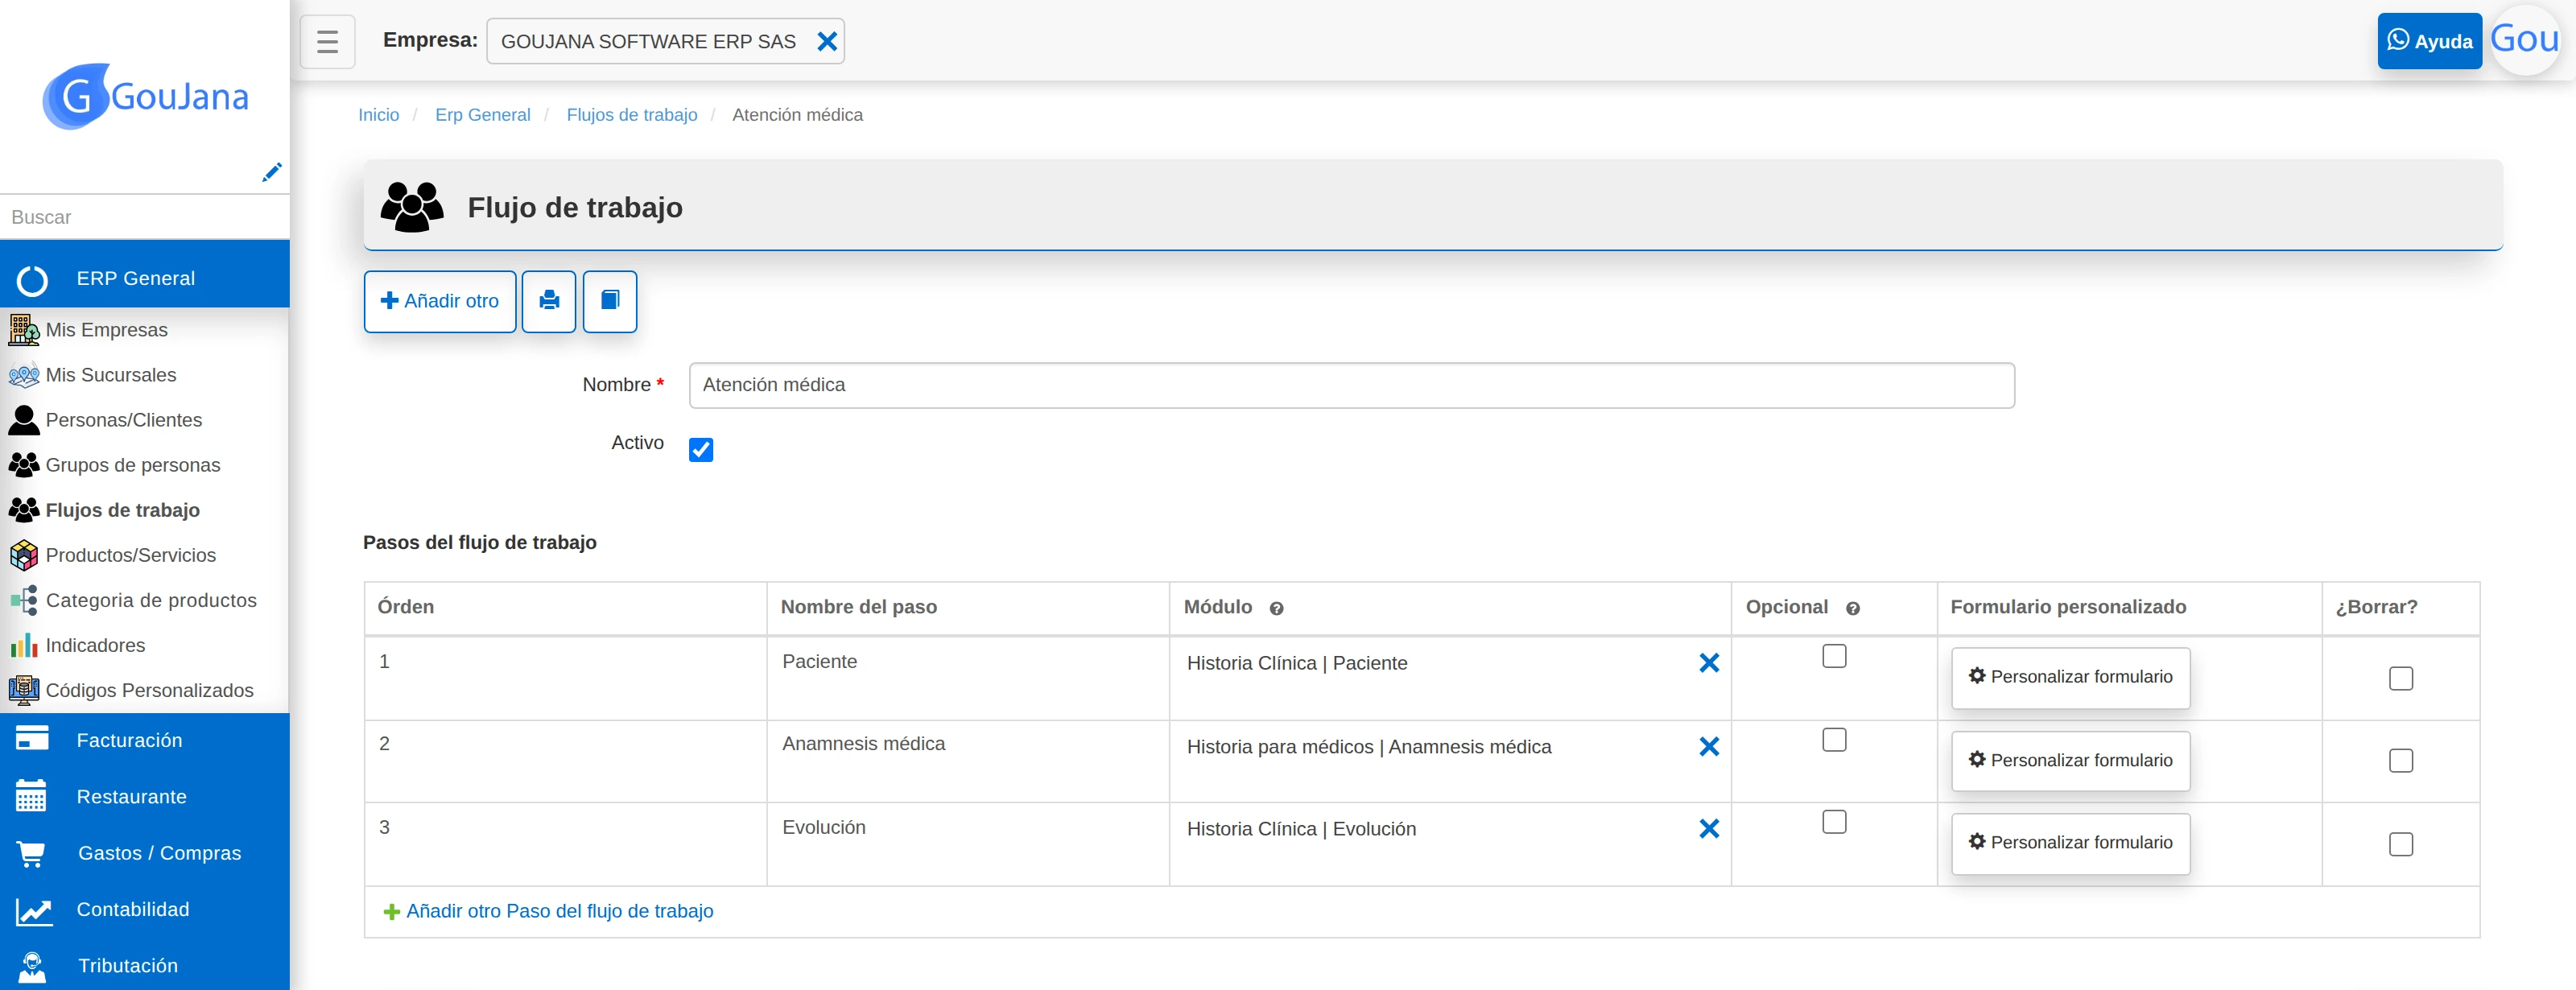The image size is (2576, 990).
Task: Click the book icon button beside print
Action: point(610,301)
